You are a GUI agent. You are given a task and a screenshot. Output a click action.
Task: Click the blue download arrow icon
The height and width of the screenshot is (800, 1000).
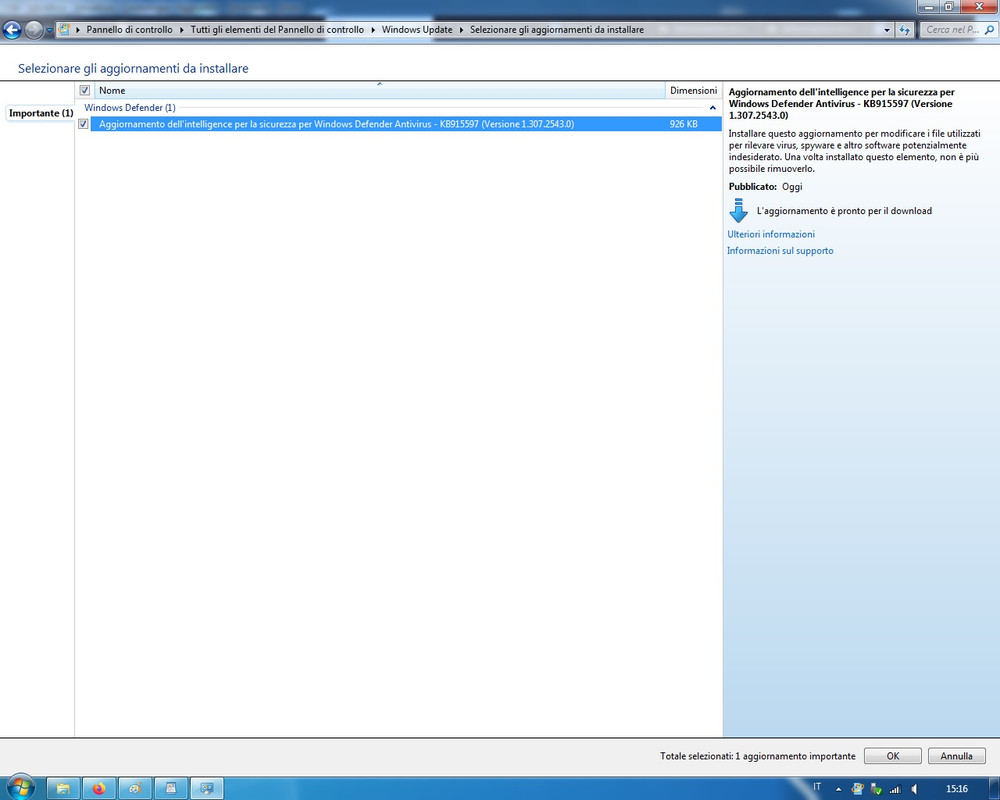739,210
